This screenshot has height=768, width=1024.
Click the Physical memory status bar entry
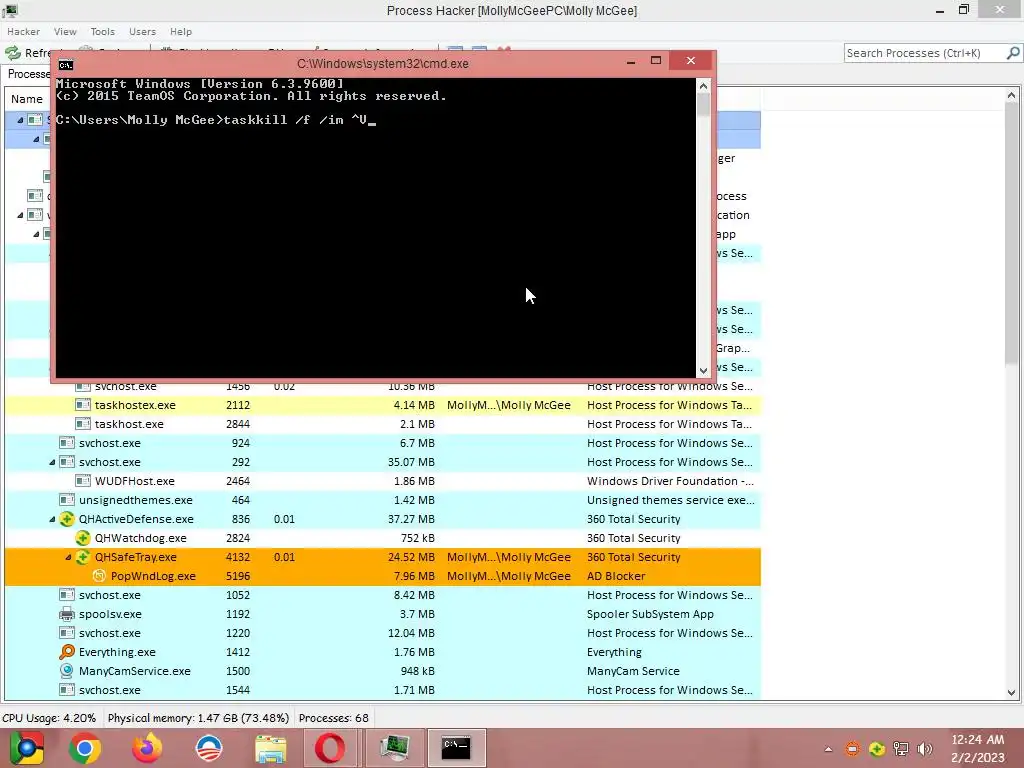click(x=199, y=718)
